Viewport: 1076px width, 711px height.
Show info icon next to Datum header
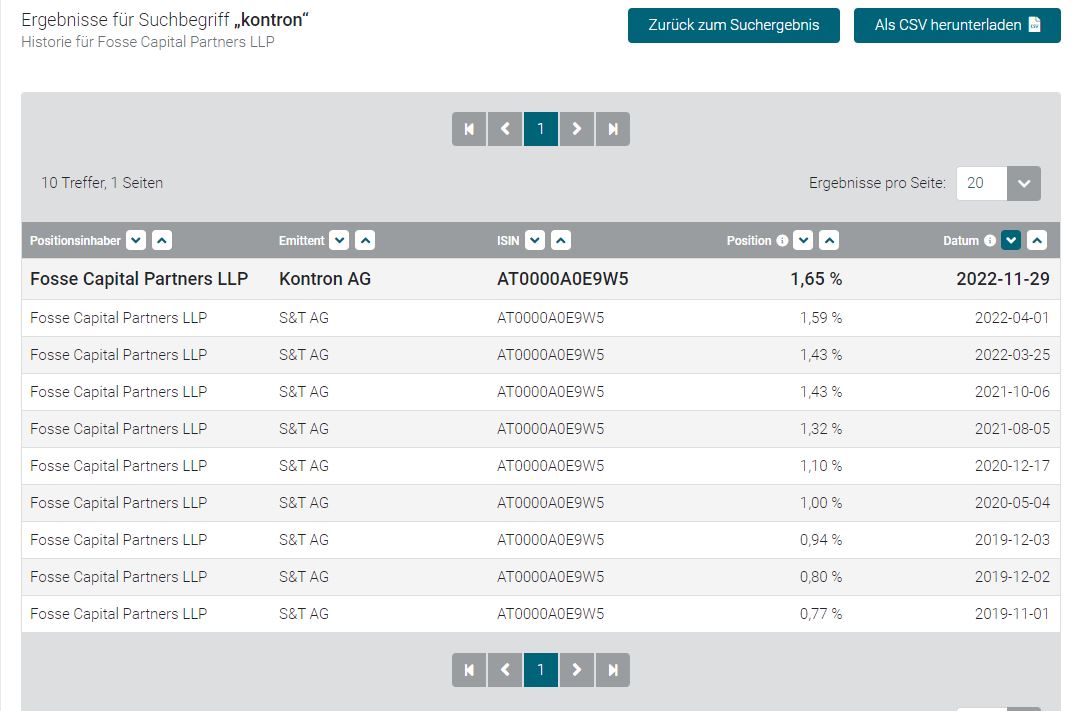990,241
